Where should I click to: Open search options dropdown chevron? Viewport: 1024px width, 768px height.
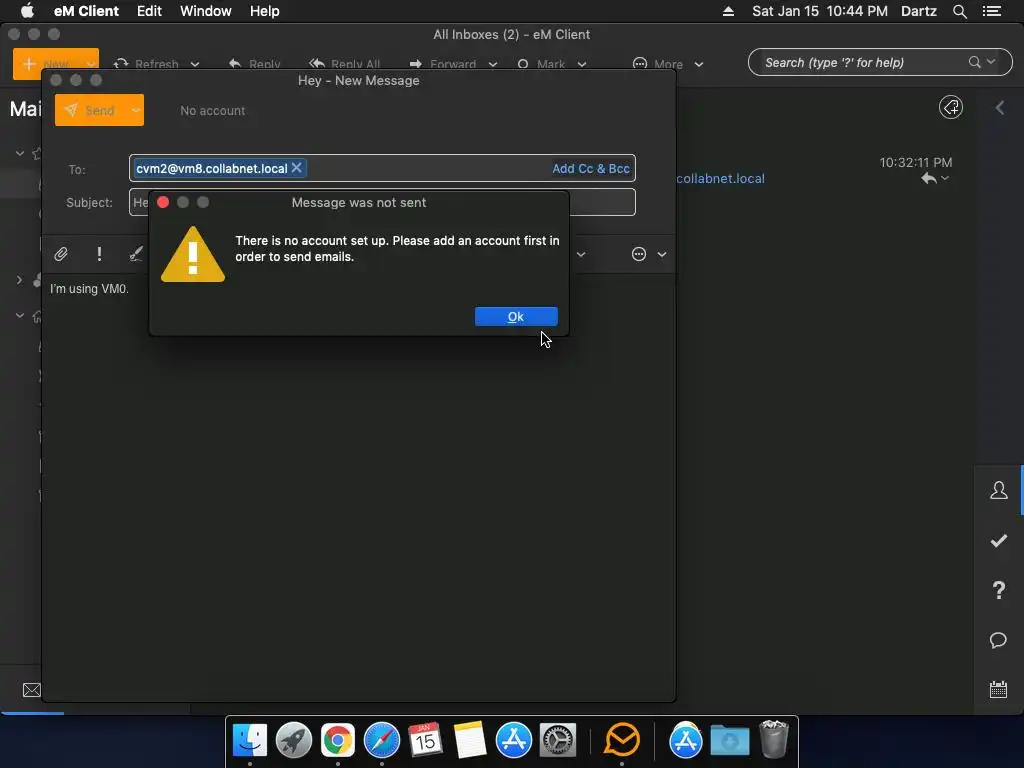[991, 62]
